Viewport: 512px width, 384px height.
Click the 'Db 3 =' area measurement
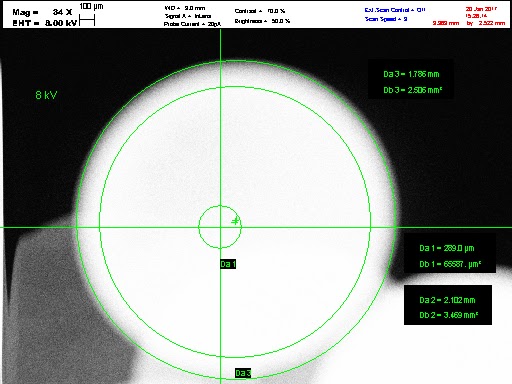(413, 90)
